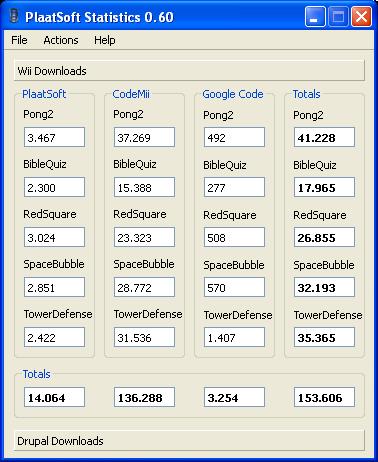Click bottom totals field showing 3.254
Viewport: 378px width, 462px height.
[x=234, y=397]
